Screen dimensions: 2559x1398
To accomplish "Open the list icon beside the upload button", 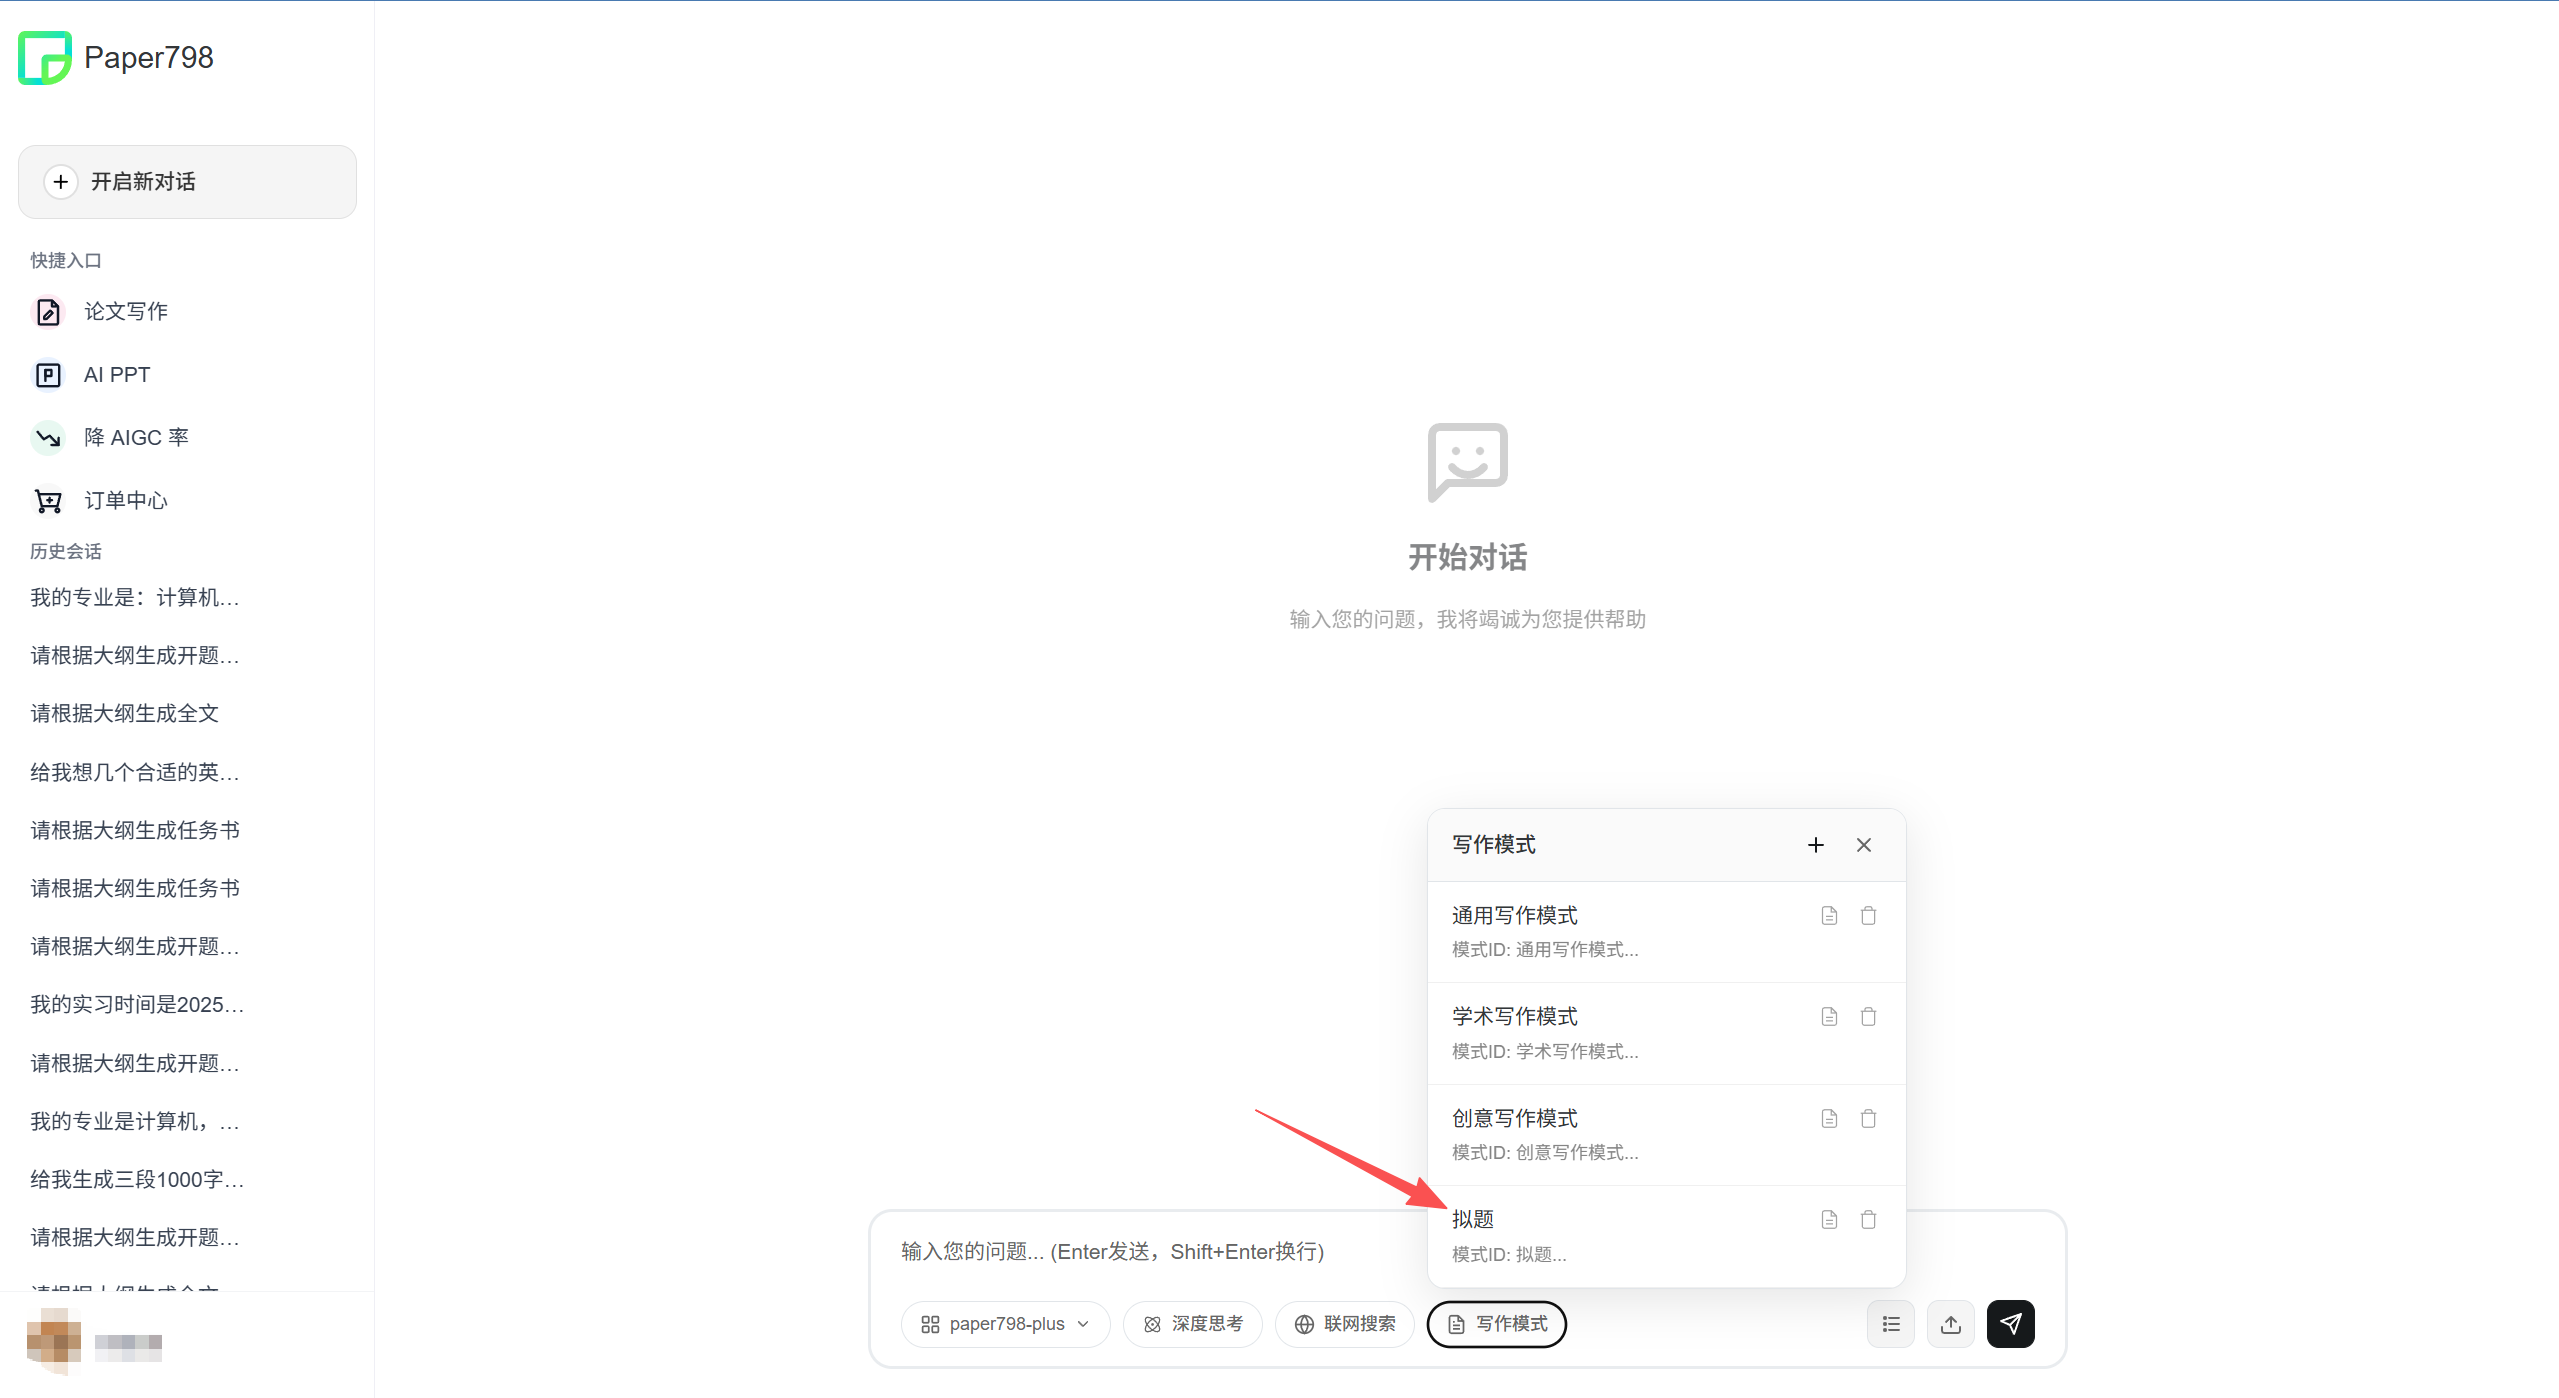I will click(x=1890, y=1324).
